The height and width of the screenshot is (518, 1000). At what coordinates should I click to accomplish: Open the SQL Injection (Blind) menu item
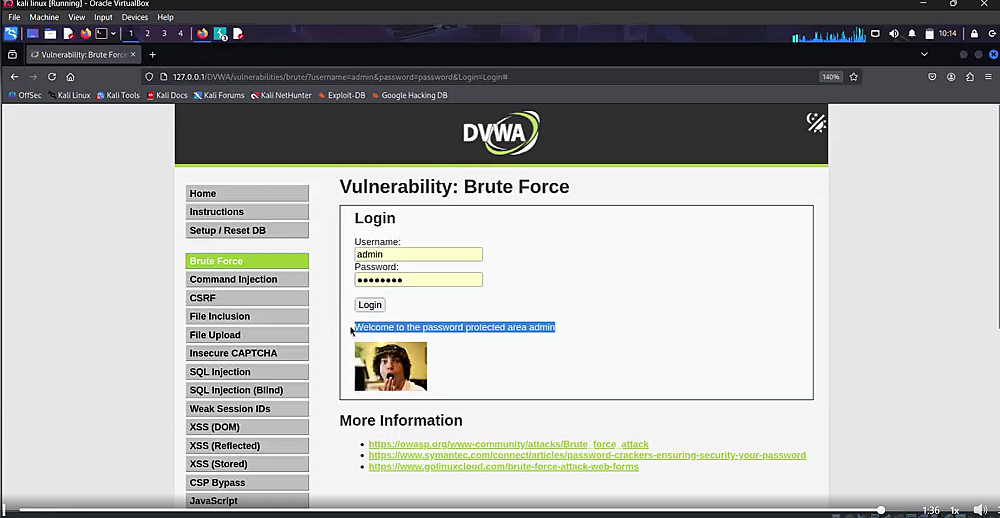pyautogui.click(x=247, y=390)
